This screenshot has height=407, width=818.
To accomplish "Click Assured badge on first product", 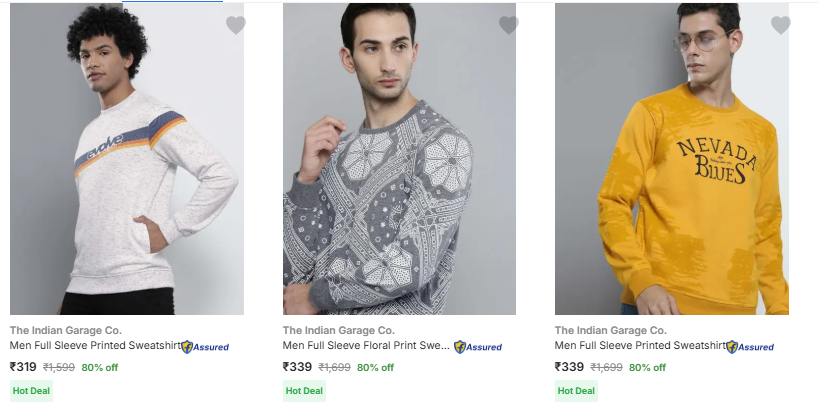I will [206, 347].
